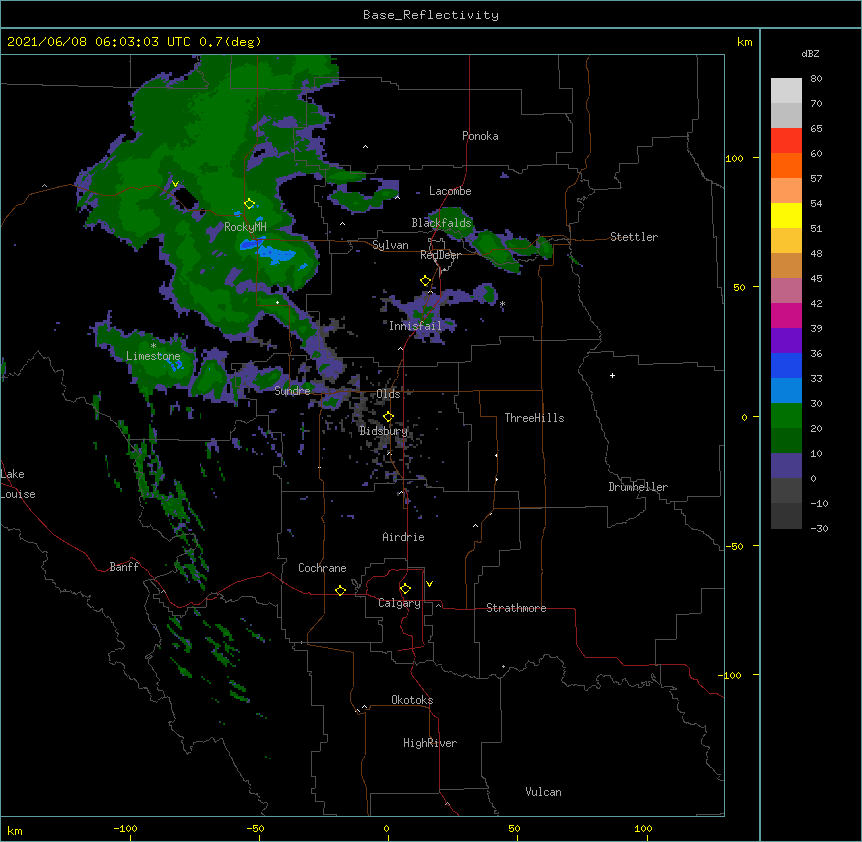
Task: Choose the orange 57-60 dBZ legend swatch
Action: tap(786, 165)
